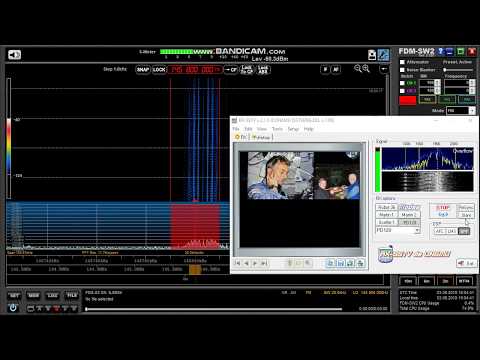Click the FILE button
The height and width of the screenshot is (360, 480).
click(72, 295)
